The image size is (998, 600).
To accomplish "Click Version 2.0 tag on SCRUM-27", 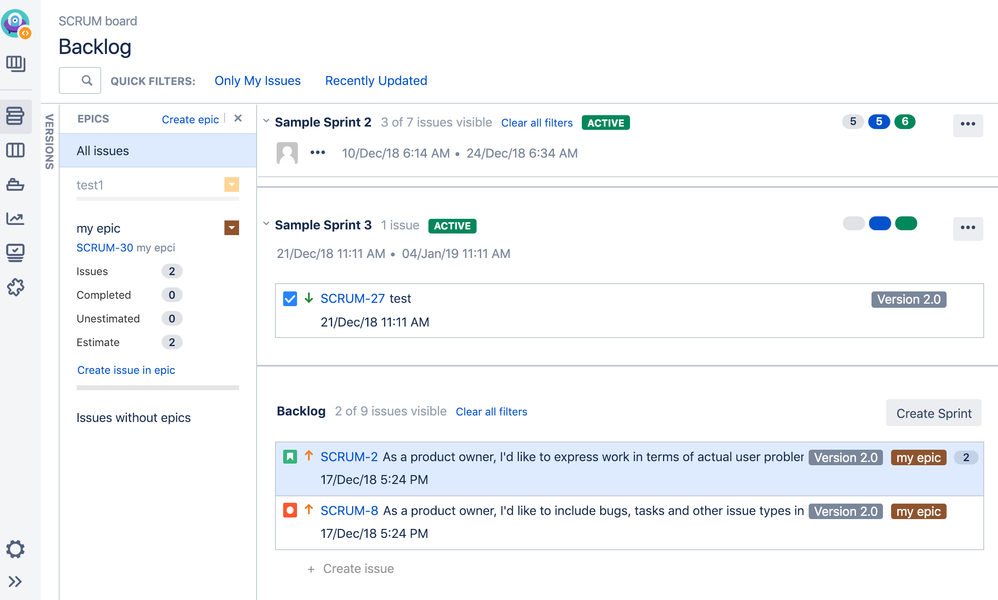I will (909, 300).
